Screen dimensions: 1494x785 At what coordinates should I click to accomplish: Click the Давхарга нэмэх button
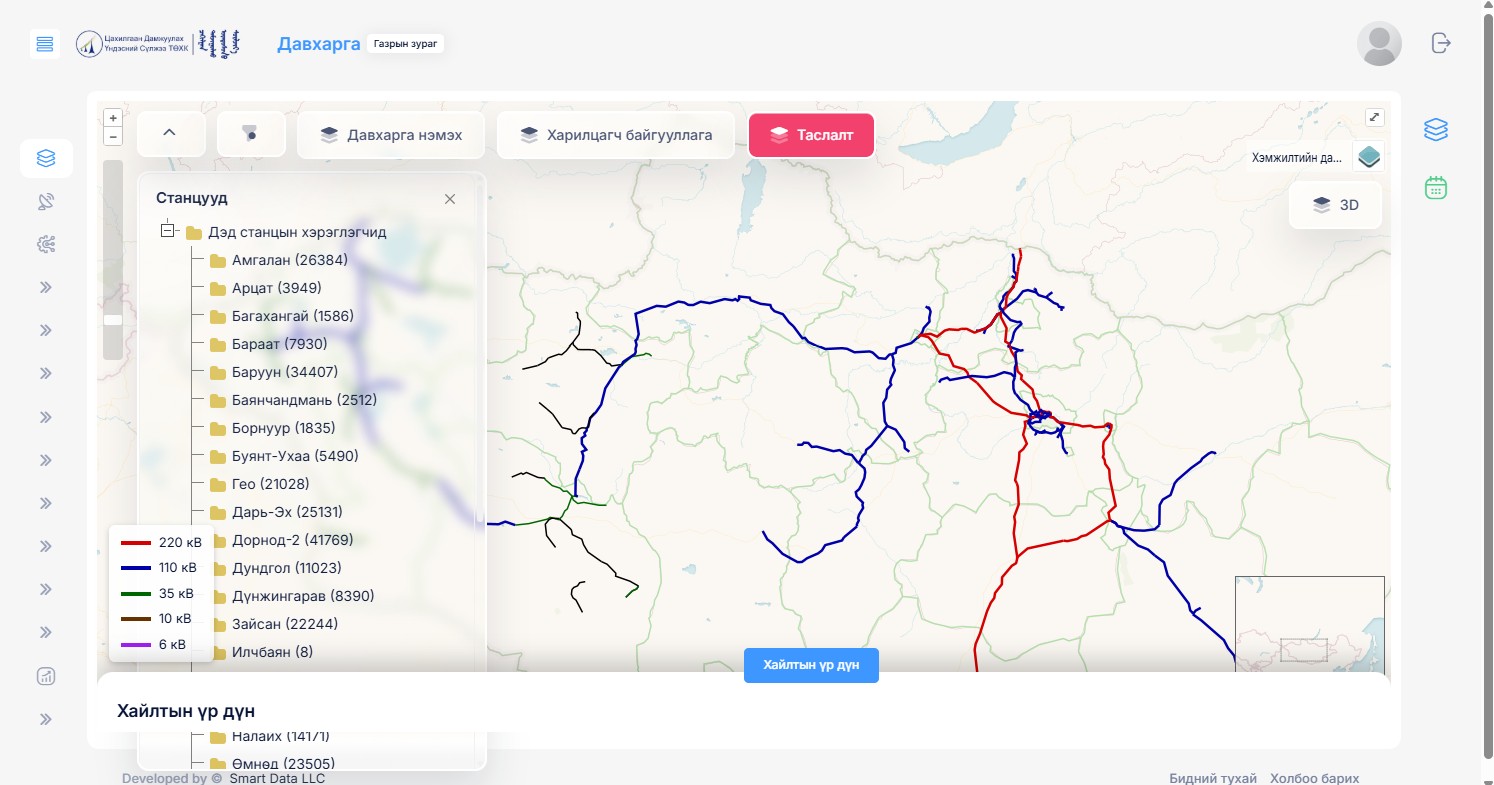(391, 135)
